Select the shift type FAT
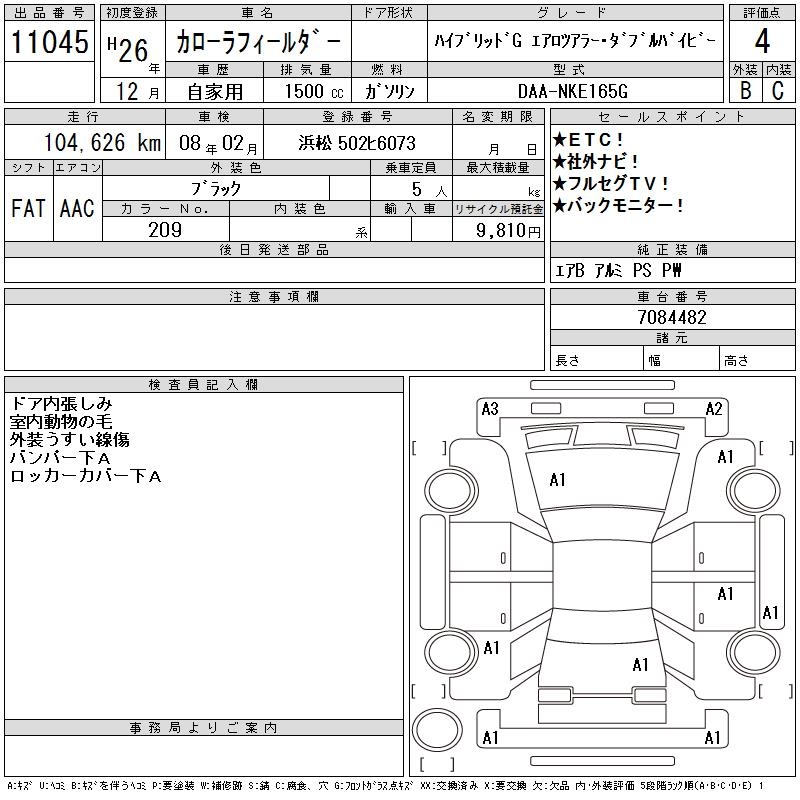Image resolution: width=800 pixels, height=800 pixels. (x=29, y=208)
